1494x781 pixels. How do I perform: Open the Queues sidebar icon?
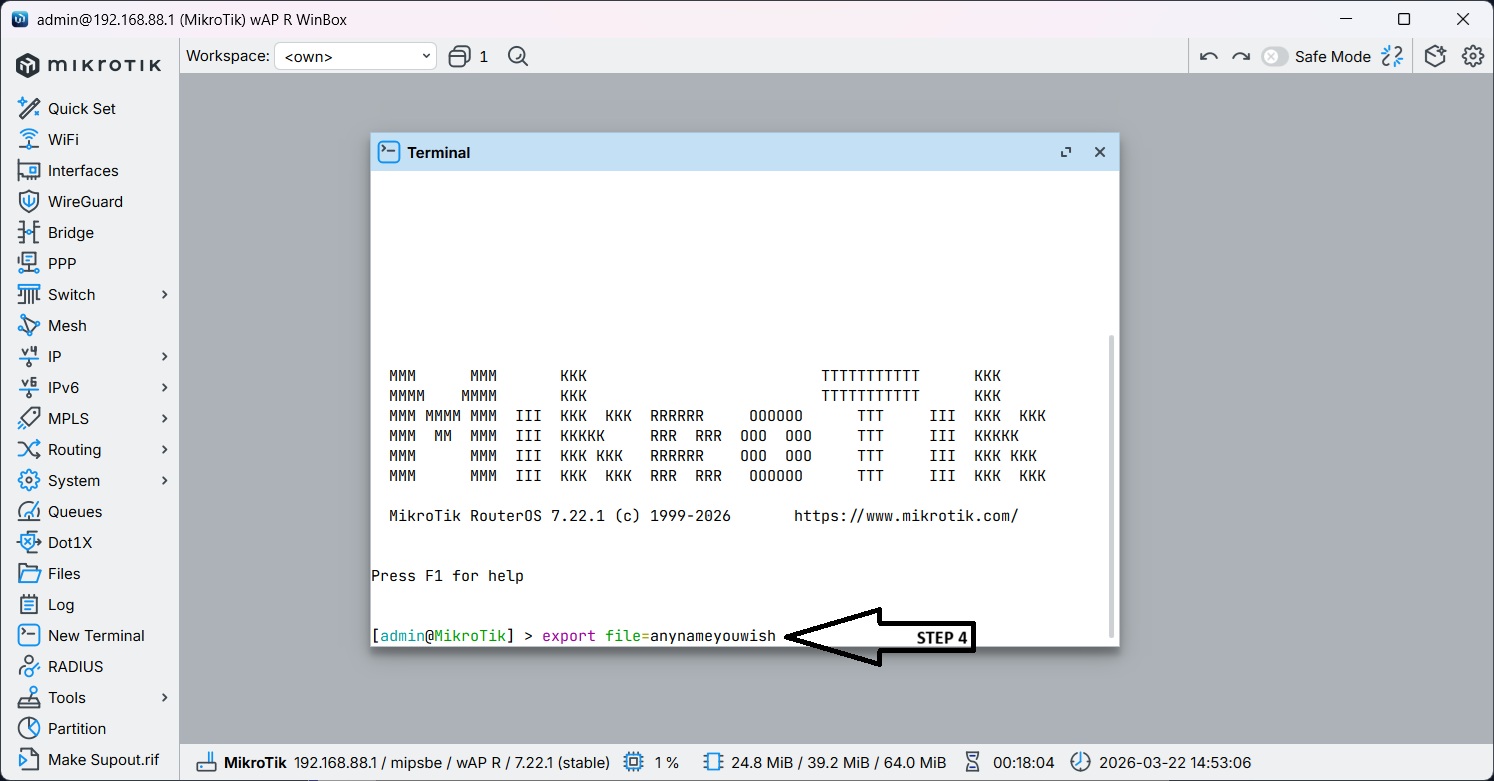point(29,511)
